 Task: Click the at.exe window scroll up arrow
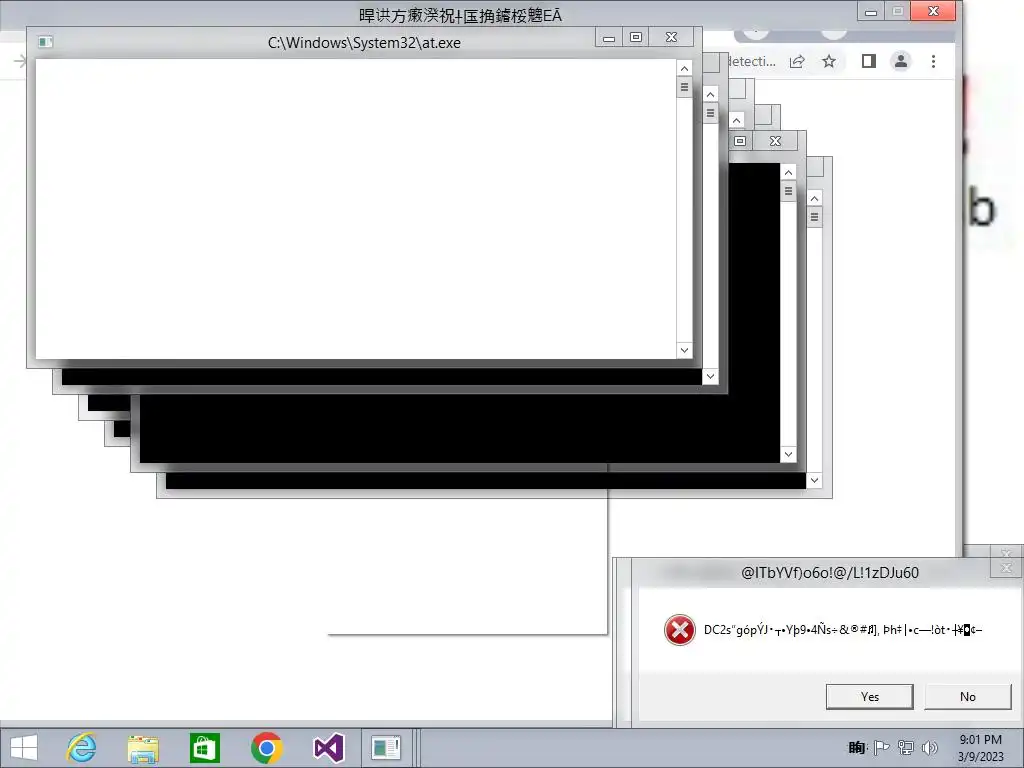click(684, 68)
